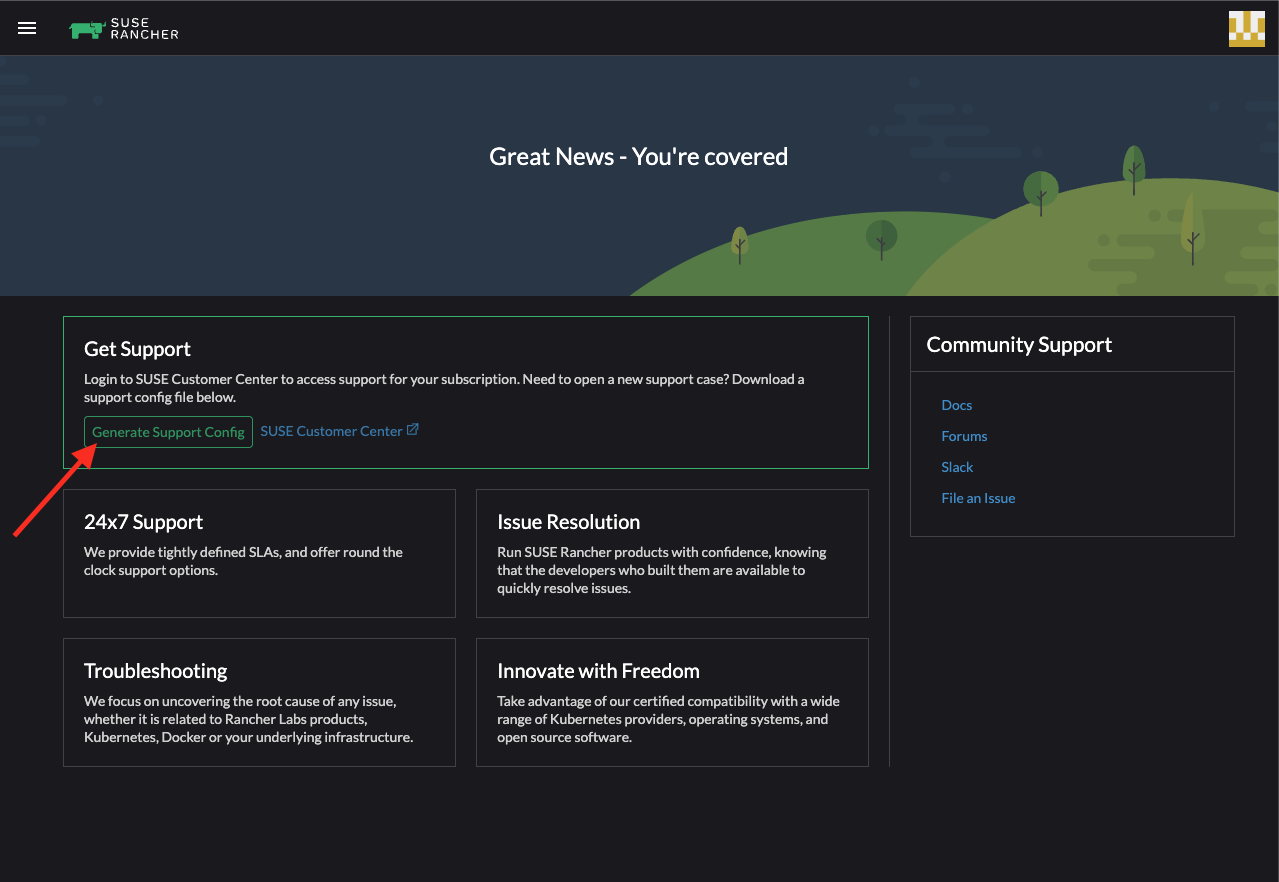Screen dimensions: 1279x882
Task: Click the Get Support description paragraph
Action: (x=443, y=388)
